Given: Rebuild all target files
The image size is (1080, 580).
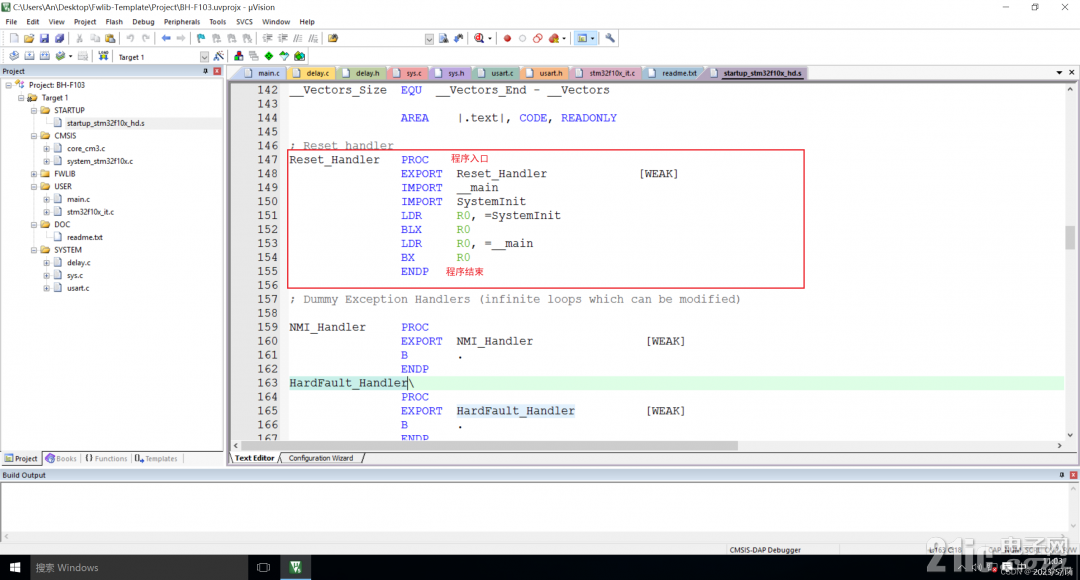Looking at the screenshot, I should (44, 56).
